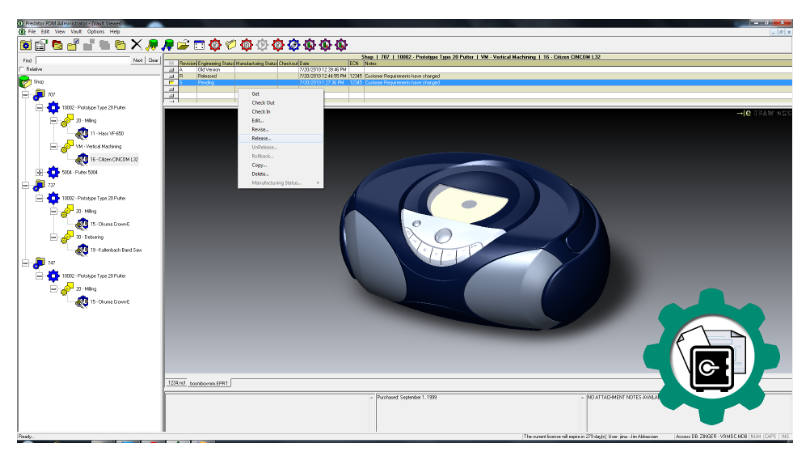Choose Check Out from the context menu
809x465 pixels.
coord(263,102)
